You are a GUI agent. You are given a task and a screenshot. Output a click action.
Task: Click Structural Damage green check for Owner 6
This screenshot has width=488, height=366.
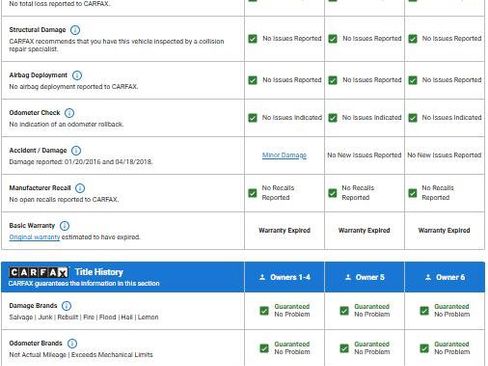(x=413, y=39)
